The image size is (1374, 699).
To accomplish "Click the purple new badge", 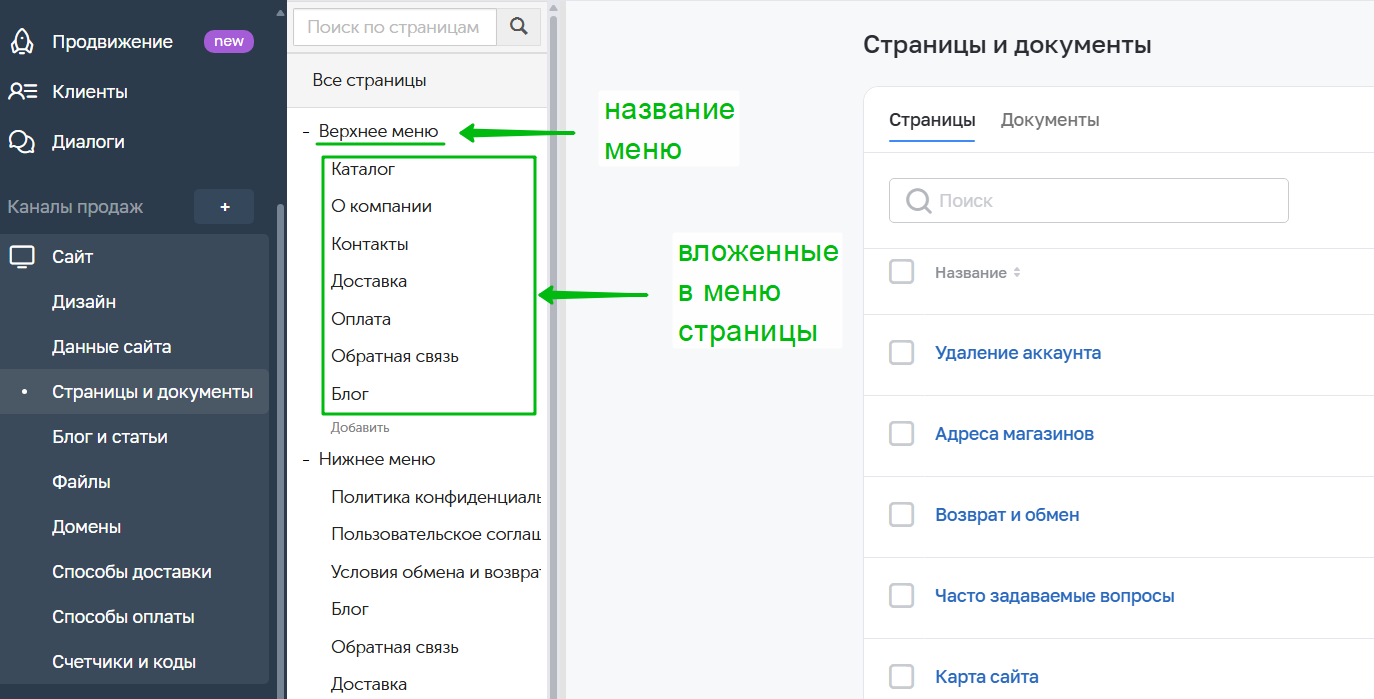I will (x=229, y=42).
